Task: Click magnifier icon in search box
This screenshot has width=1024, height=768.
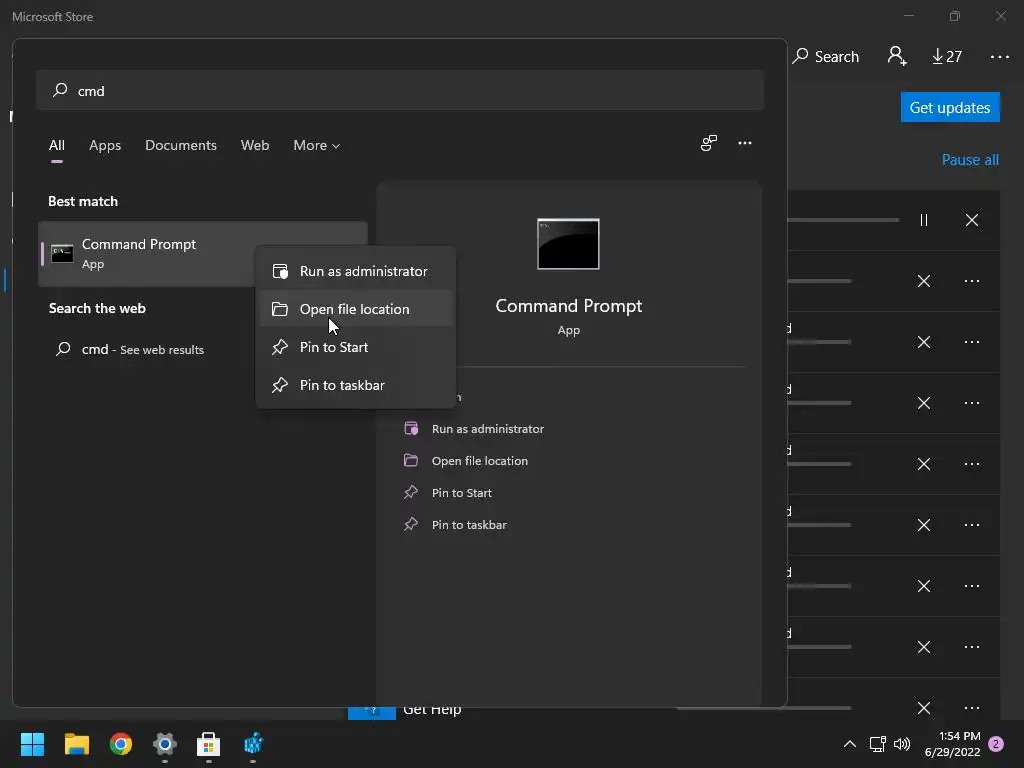Action: (x=60, y=89)
